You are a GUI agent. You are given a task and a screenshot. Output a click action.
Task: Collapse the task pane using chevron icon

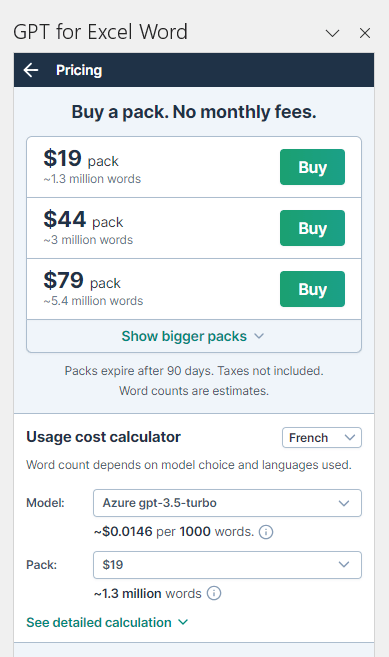[332, 33]
